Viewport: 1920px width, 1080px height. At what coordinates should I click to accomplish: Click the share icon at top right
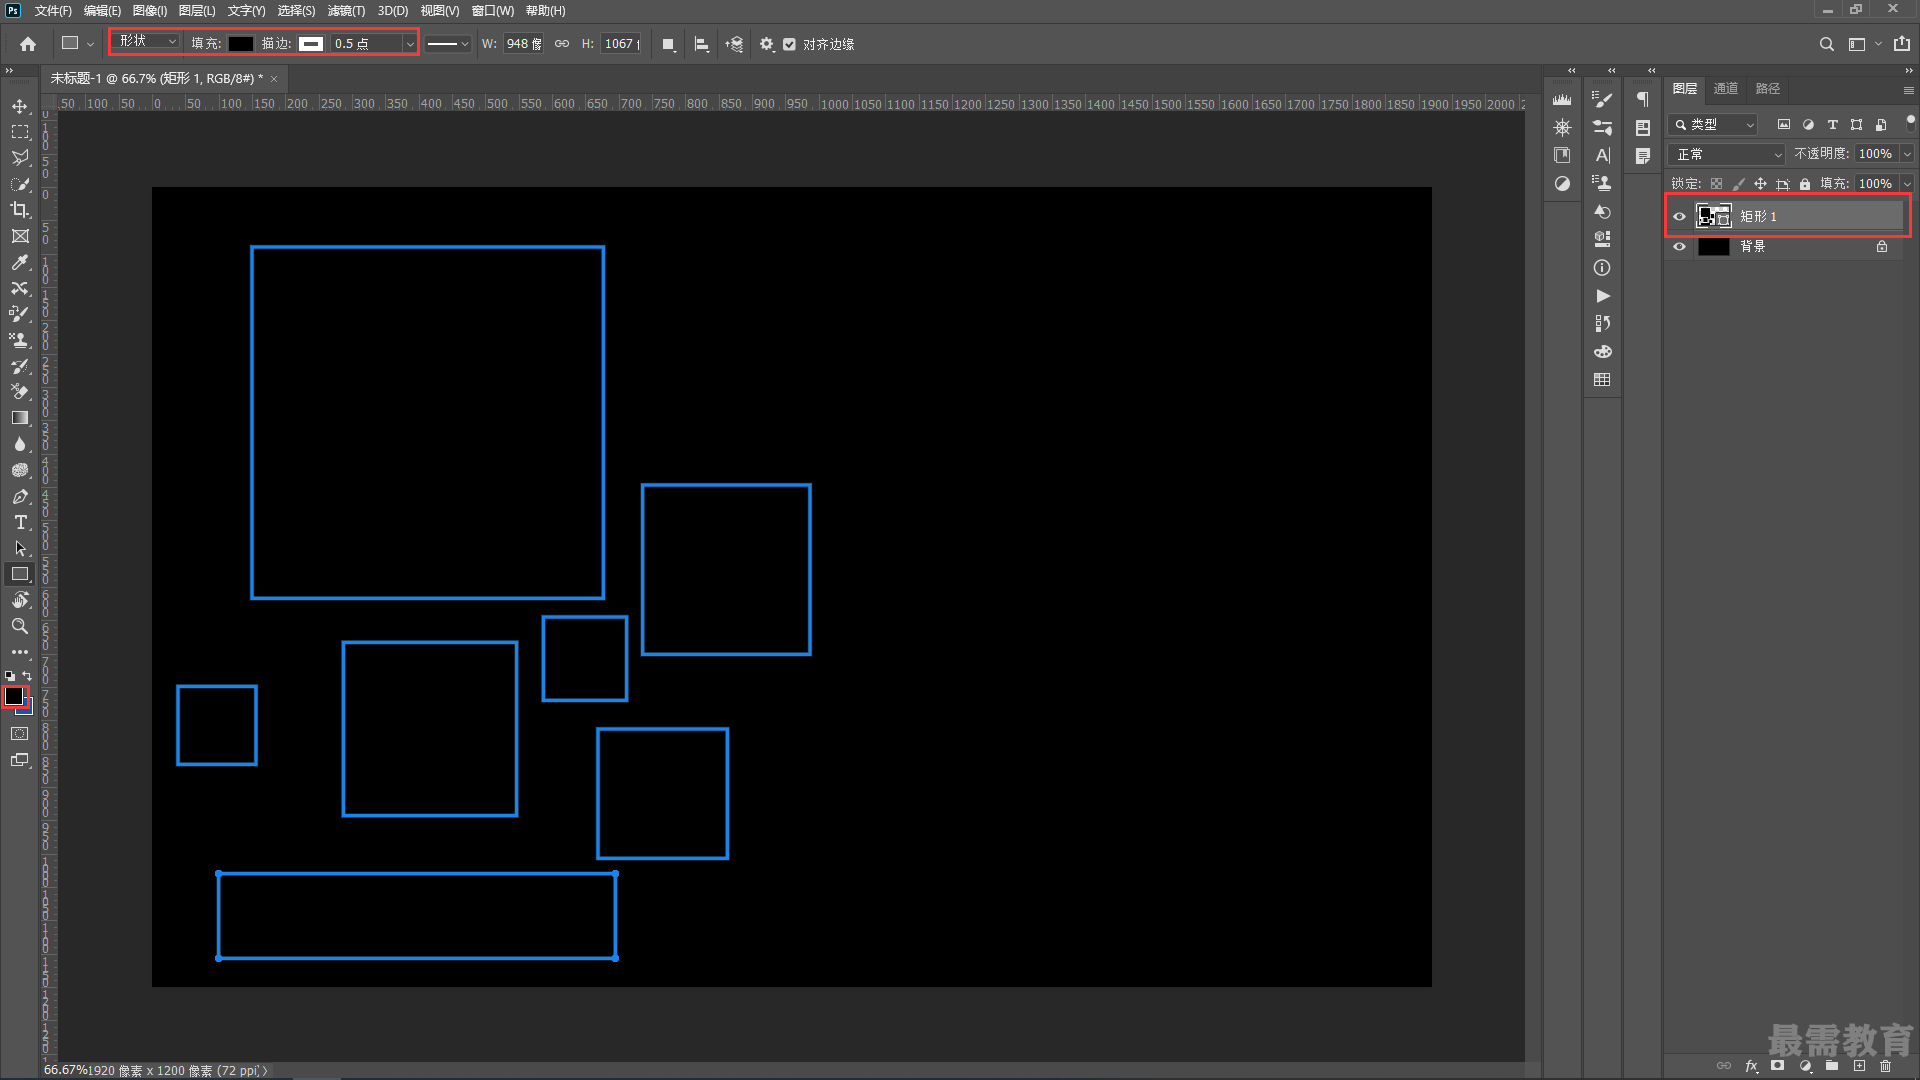click(1902, 44)
